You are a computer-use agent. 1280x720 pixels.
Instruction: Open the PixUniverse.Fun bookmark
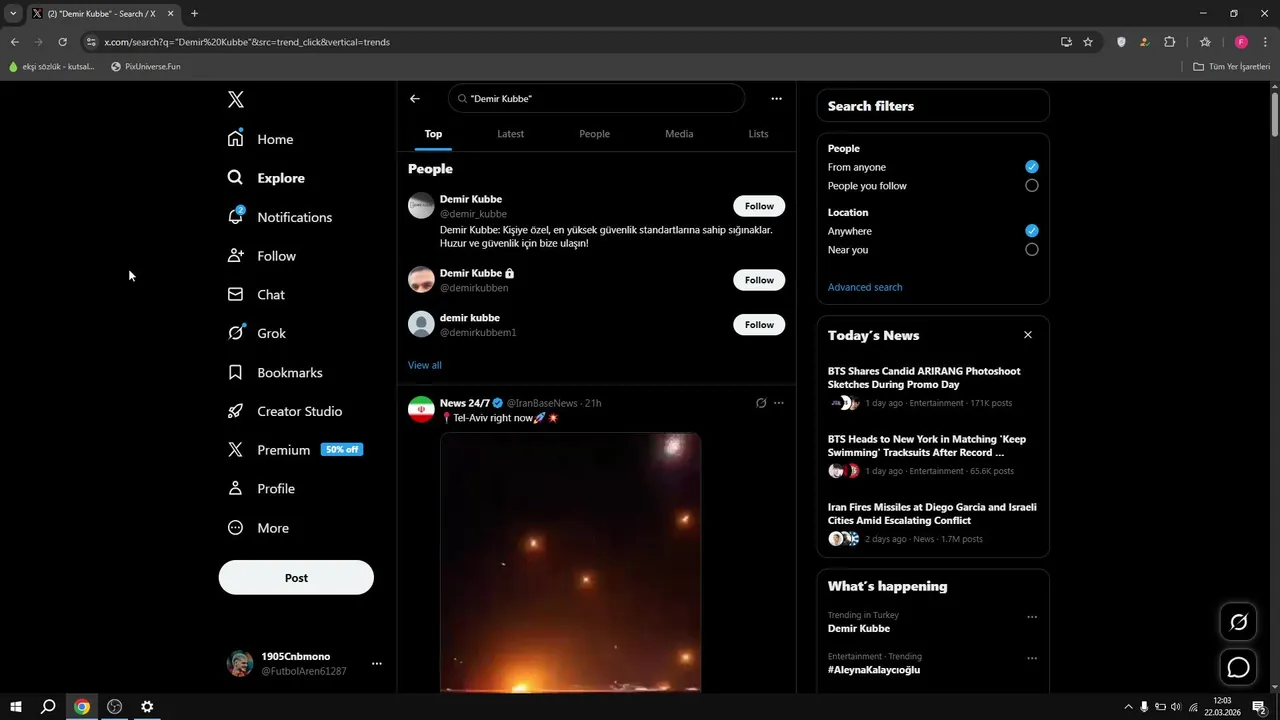tap(146, 67)
